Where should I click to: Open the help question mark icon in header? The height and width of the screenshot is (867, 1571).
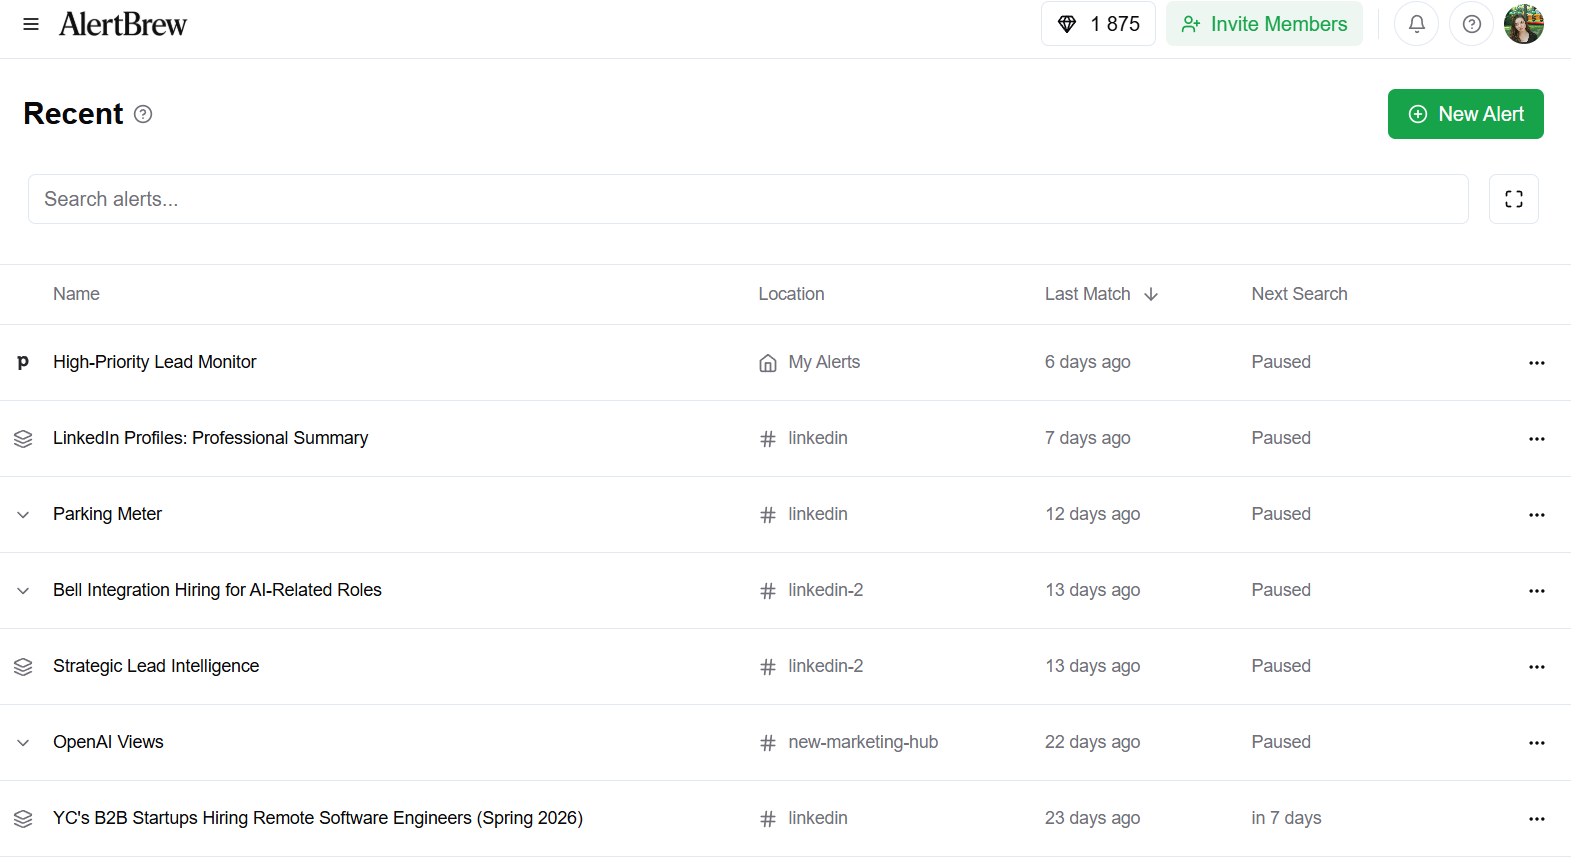pyautogui.click(x=1472, y=24)
